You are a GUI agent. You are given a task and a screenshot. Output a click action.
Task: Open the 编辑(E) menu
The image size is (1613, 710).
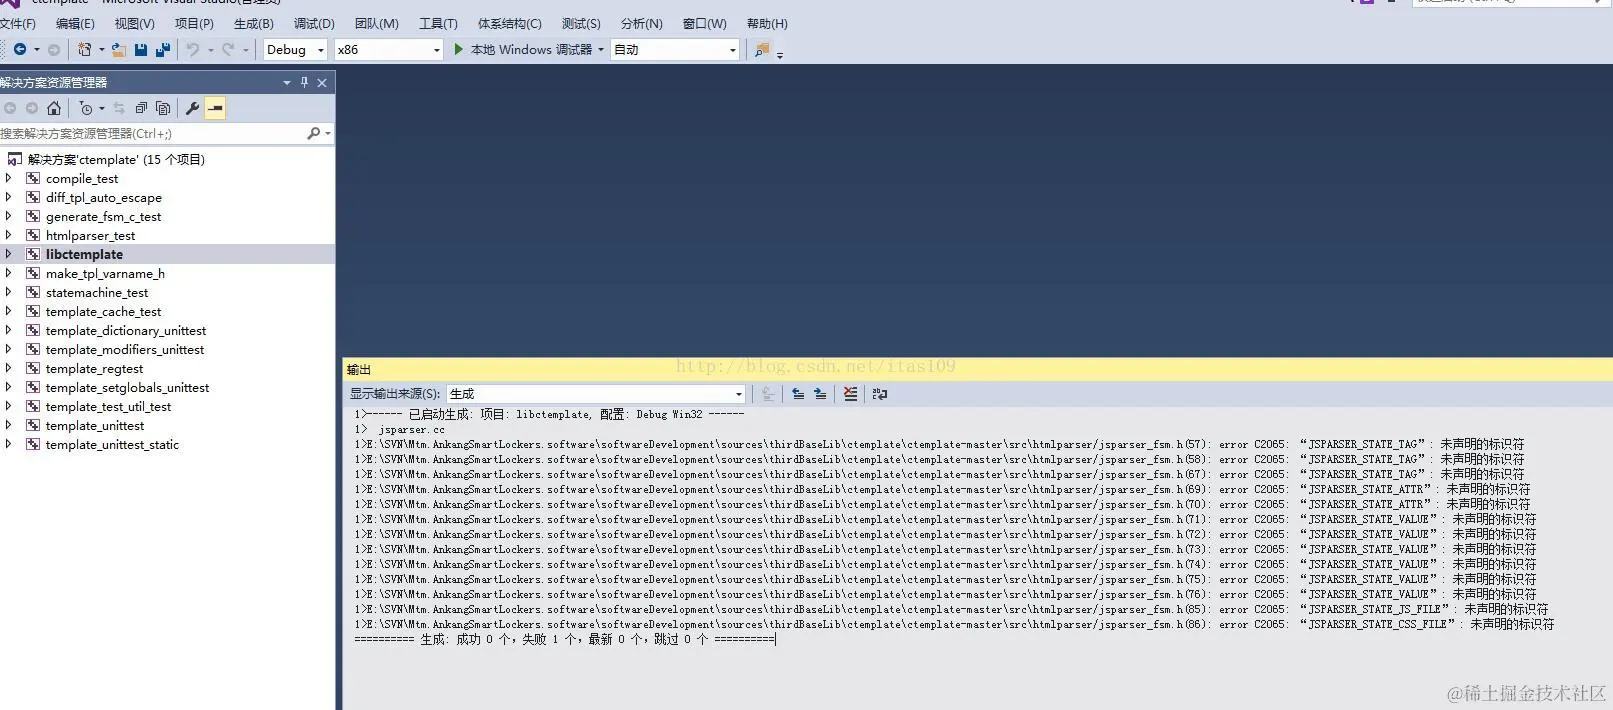coord(75,23)
